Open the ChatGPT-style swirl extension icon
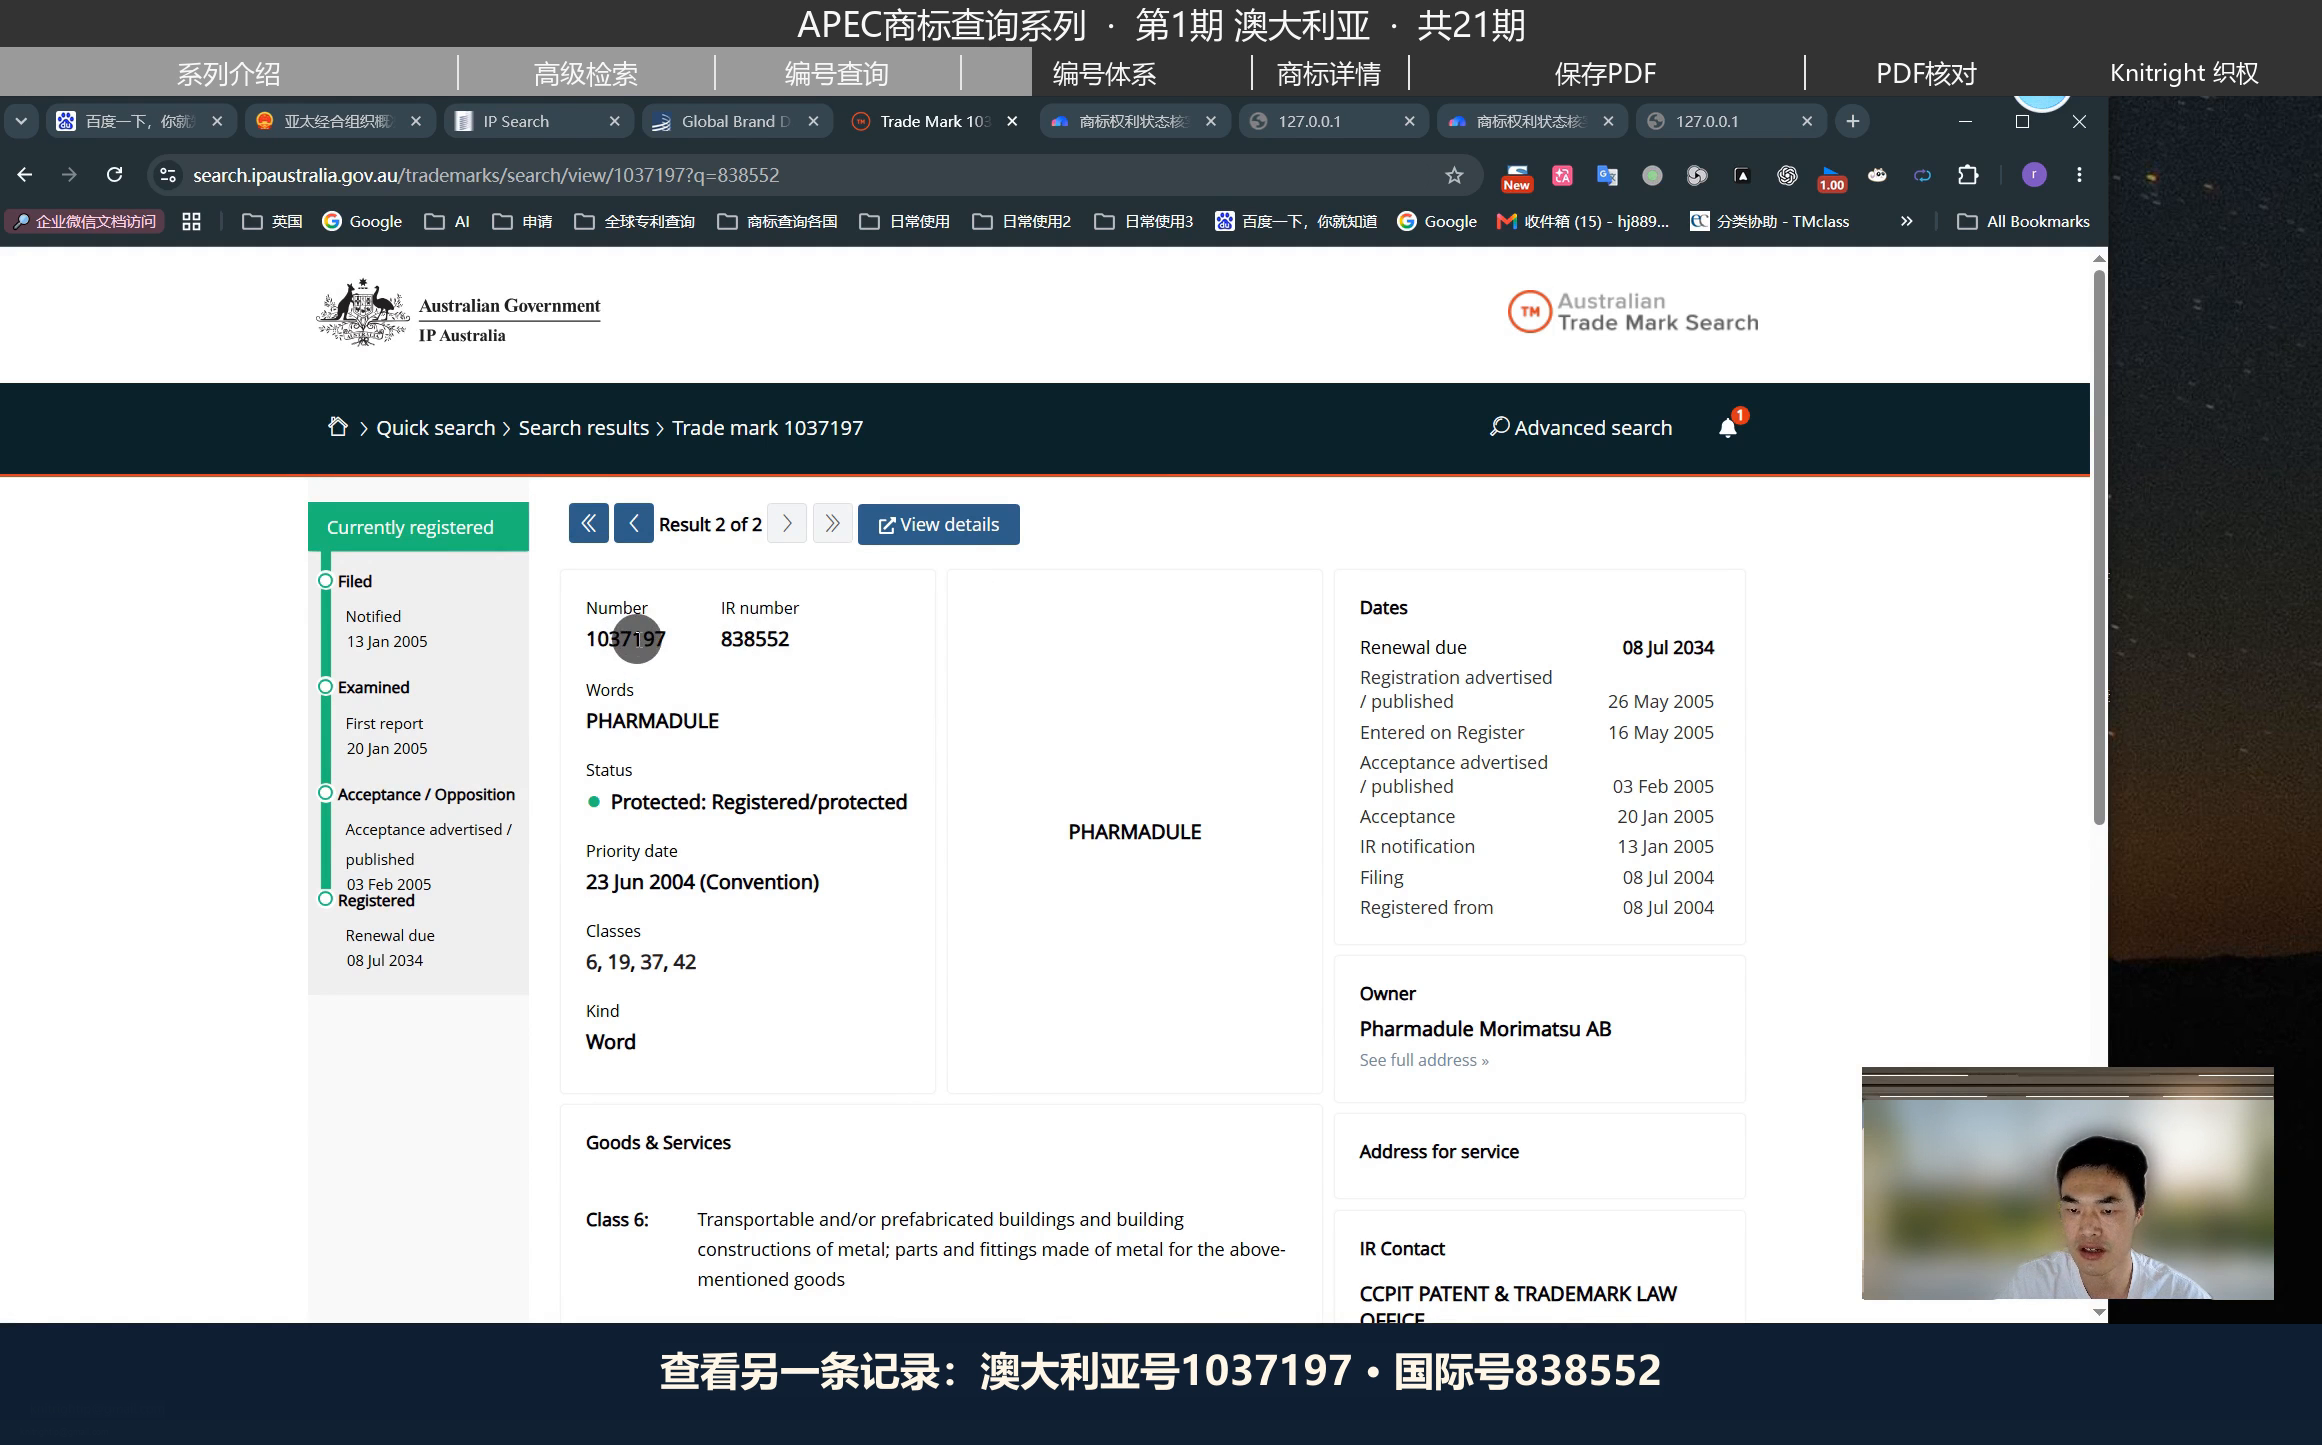2322x1445 pixels. [x=1787, y=175]
